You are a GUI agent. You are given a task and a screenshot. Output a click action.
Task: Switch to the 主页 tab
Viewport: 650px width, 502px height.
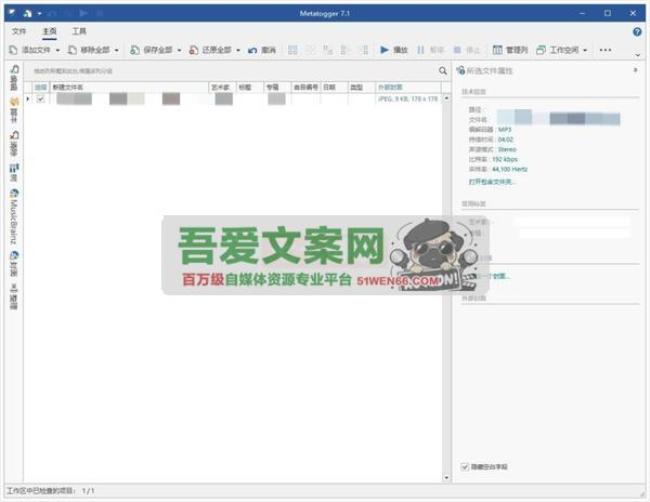coord(49,31)
